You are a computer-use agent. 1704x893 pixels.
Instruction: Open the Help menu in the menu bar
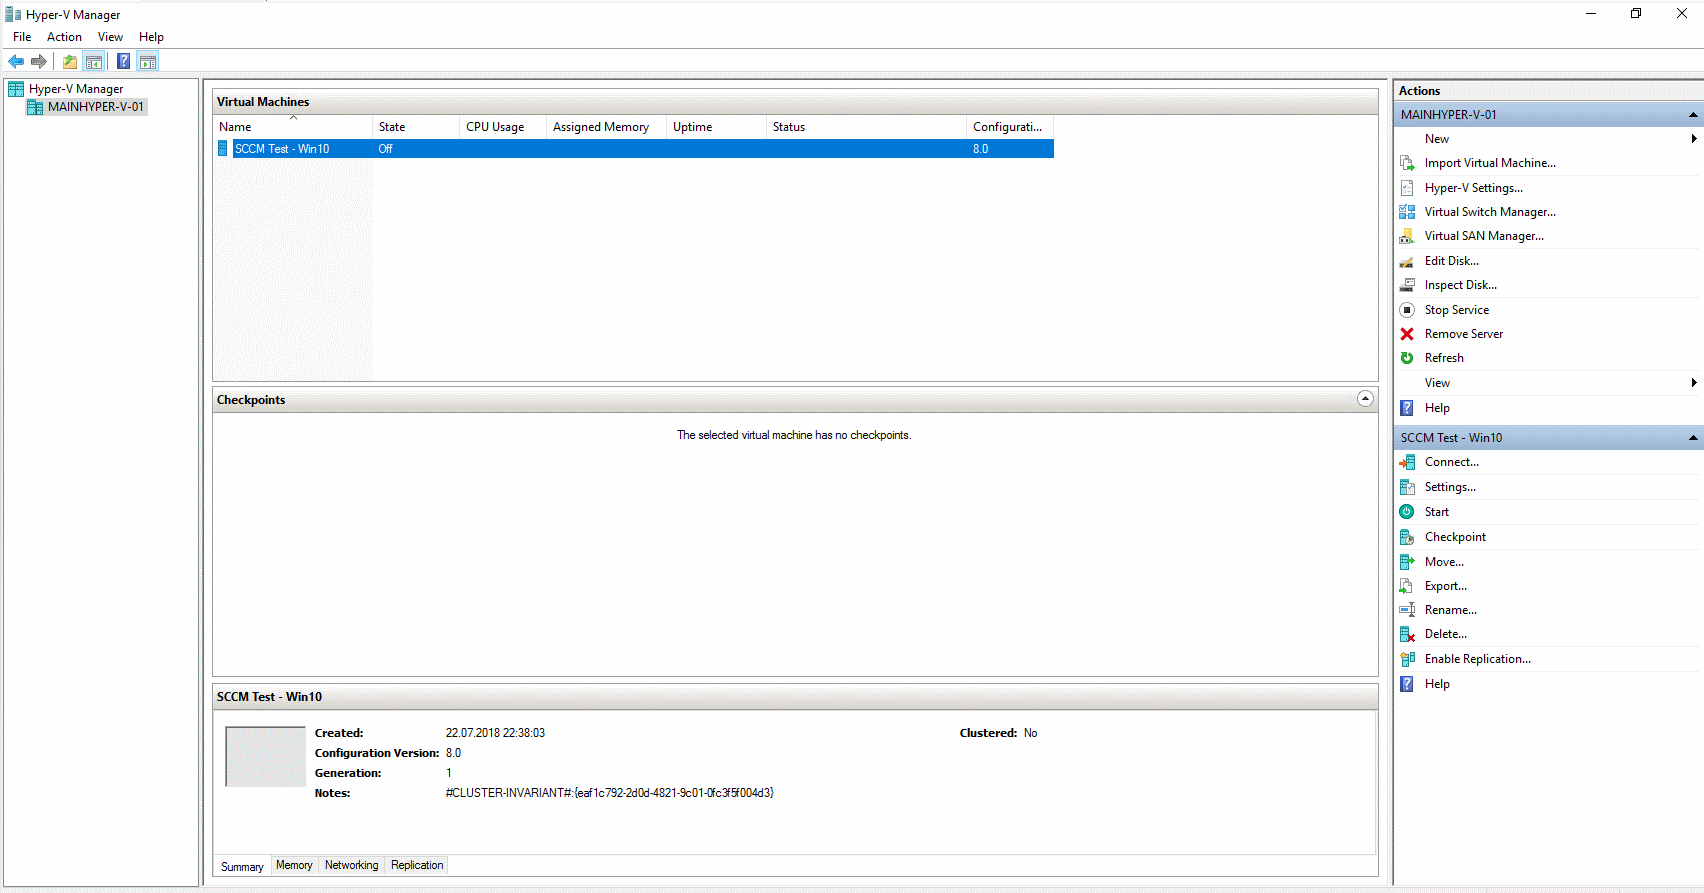[151, 37]
